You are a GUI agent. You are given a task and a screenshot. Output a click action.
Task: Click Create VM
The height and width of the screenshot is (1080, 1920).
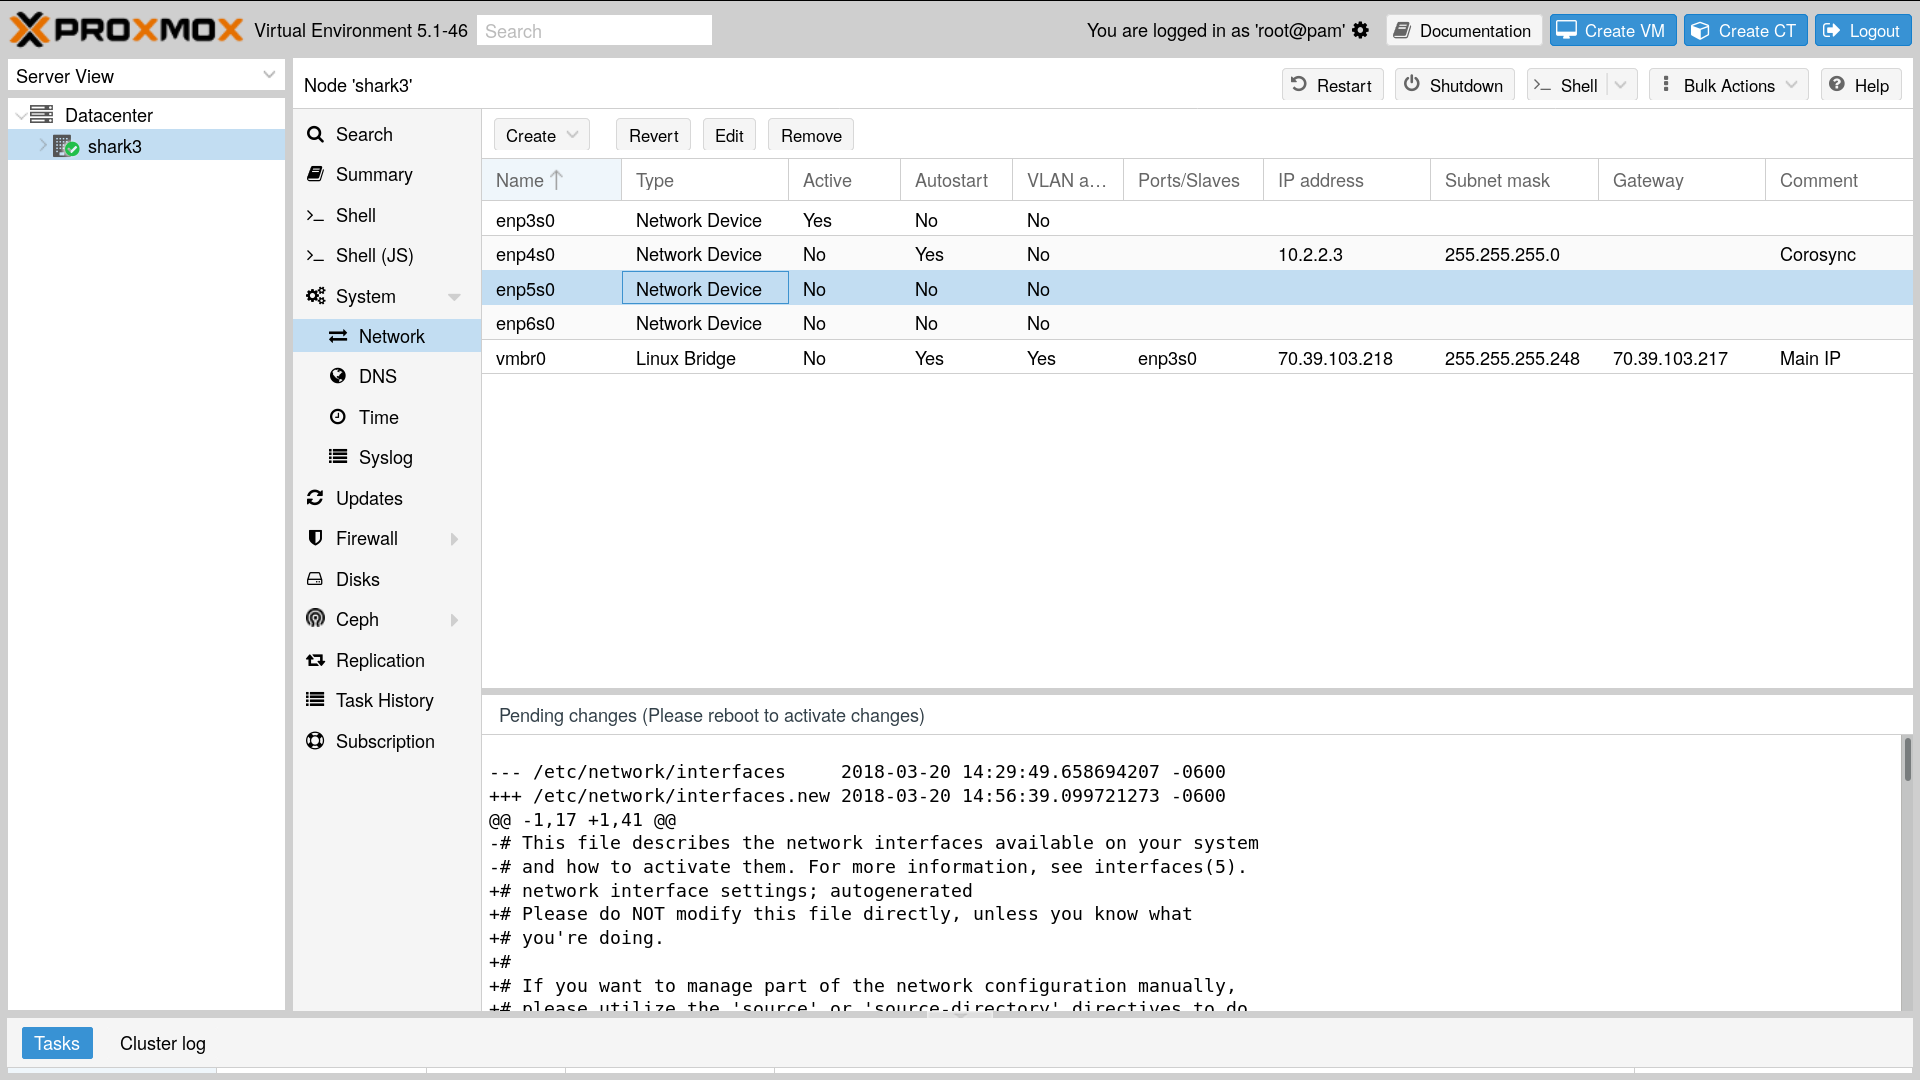click(1612, 31)
